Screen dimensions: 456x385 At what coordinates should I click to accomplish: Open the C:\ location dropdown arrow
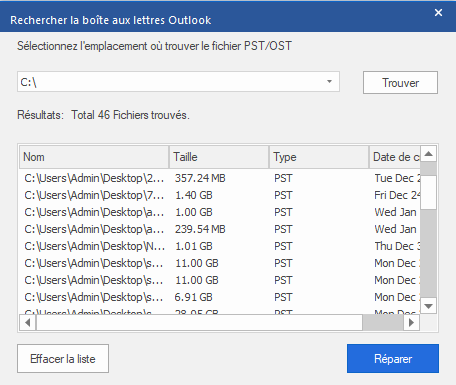(x=329, y=82)
